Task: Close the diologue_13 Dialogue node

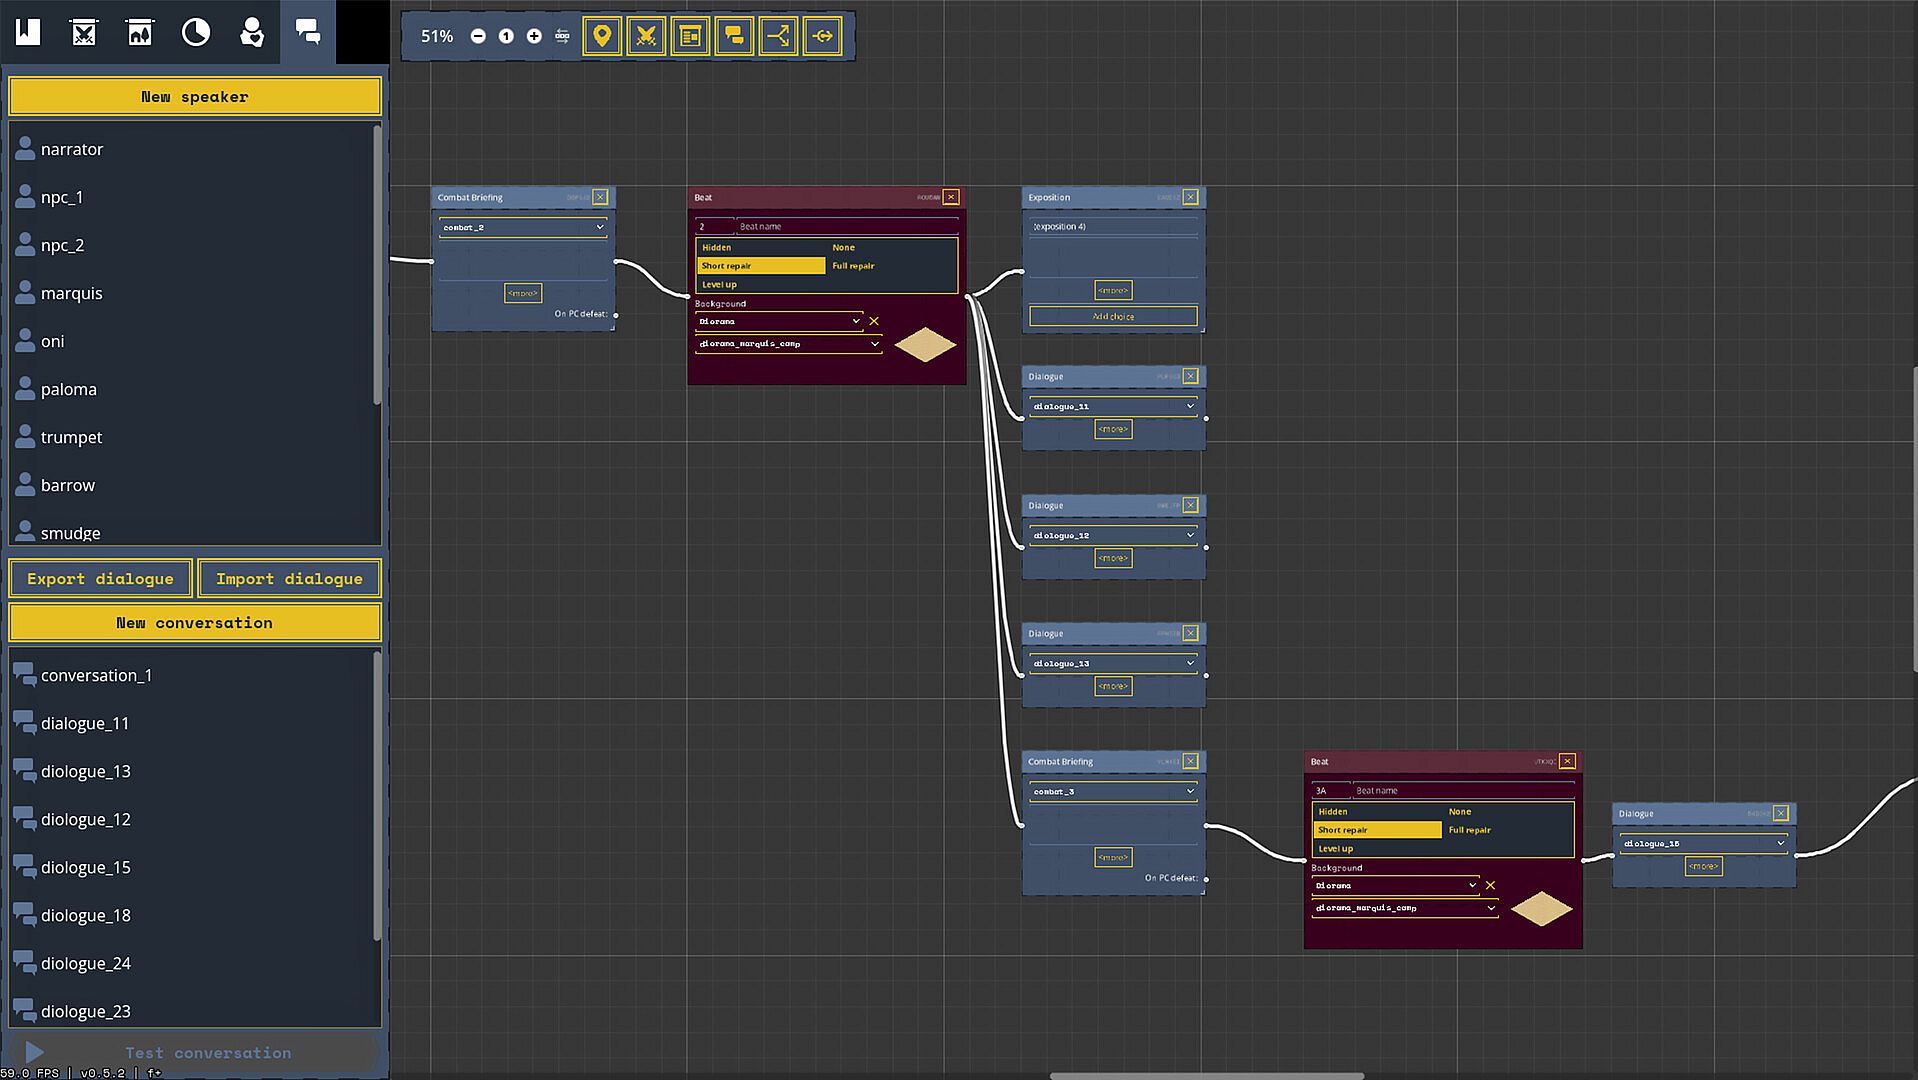Action: (1190, 633)
